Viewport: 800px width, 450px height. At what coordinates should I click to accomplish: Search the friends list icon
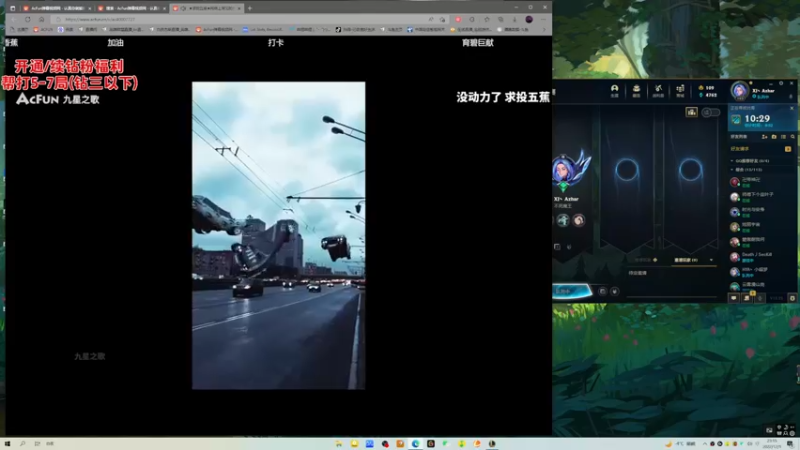[x=792, y=137]
